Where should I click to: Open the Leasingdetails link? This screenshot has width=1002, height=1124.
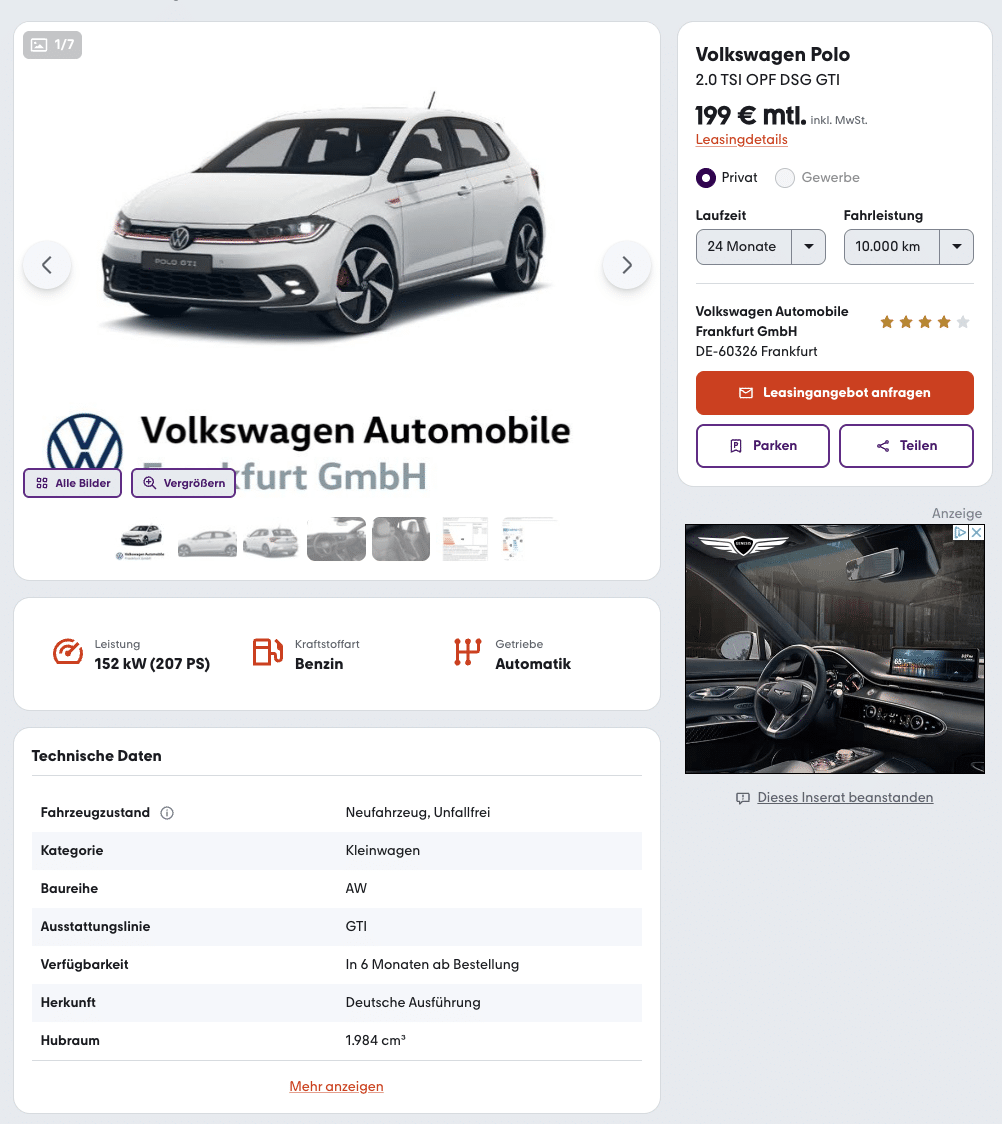coord(741,140)
